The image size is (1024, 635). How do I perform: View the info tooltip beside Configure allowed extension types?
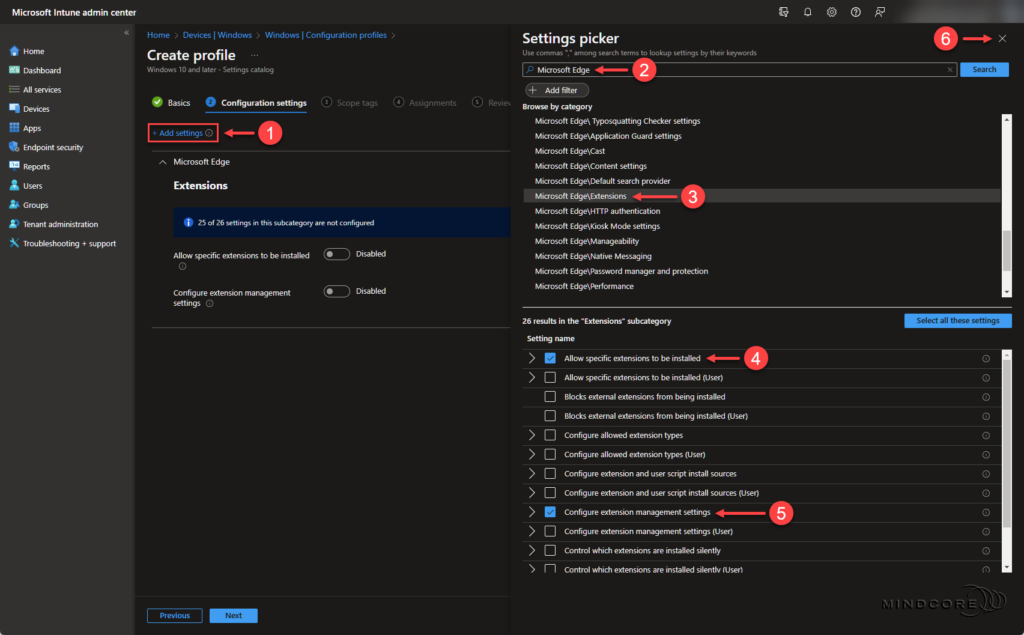coord(985,435)
